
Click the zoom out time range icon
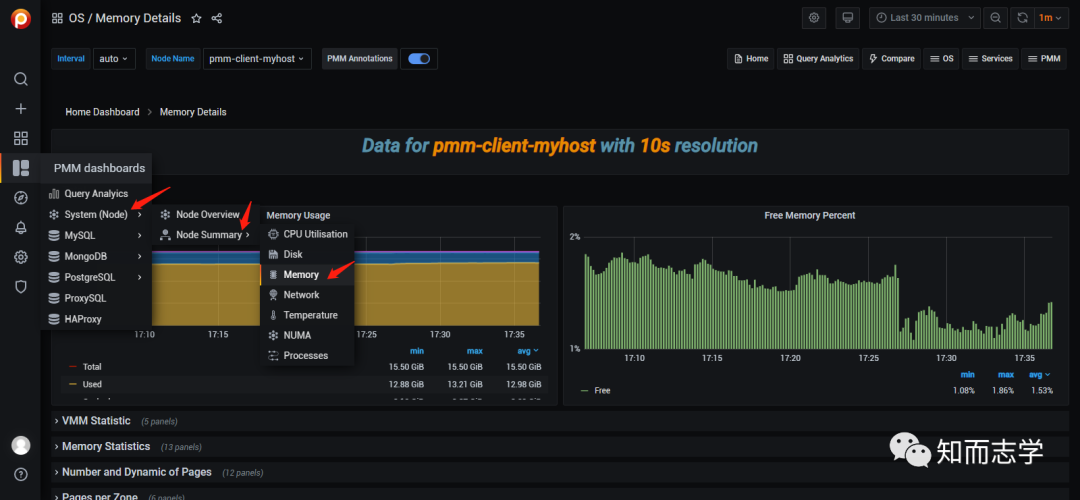click(x=995, y=18)
